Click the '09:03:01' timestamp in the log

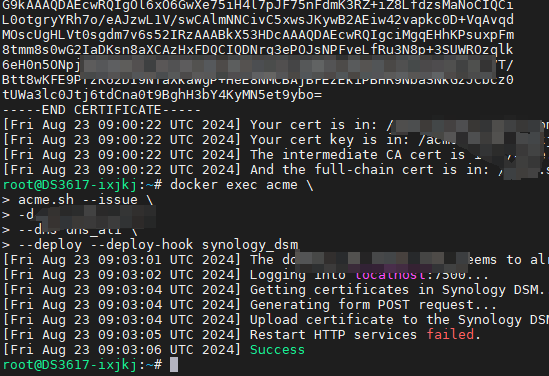(x=130, y=260)
